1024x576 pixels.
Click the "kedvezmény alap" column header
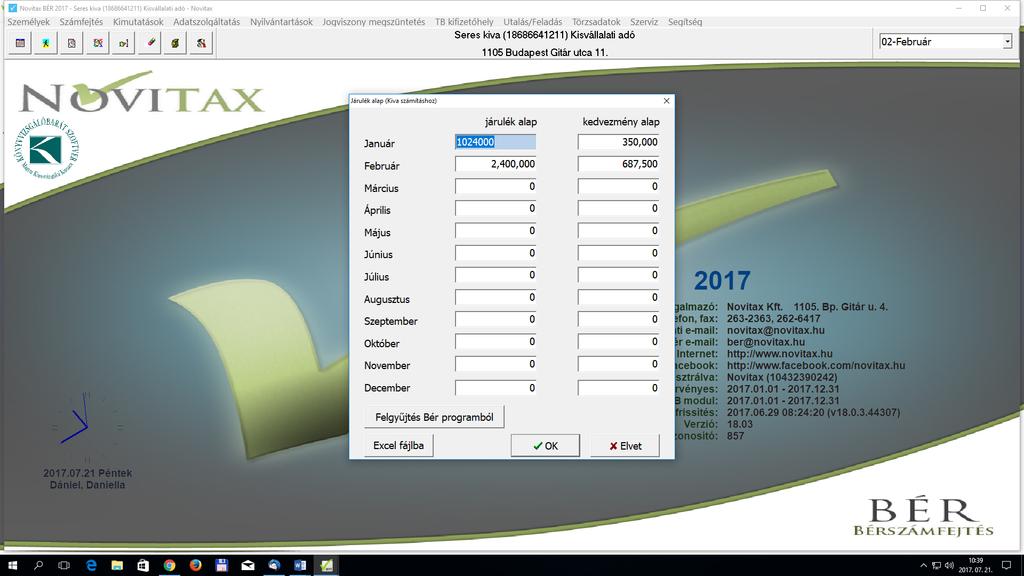pos(621,121)
